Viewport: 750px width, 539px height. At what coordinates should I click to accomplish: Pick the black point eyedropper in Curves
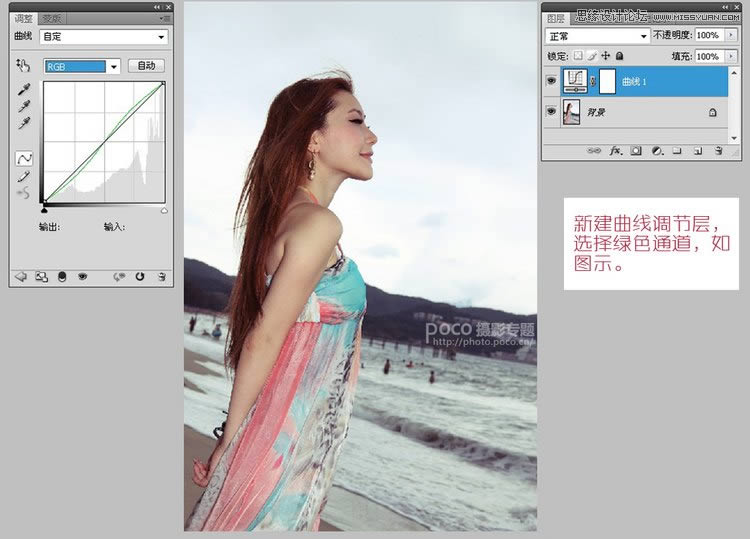tap(23, 88)
